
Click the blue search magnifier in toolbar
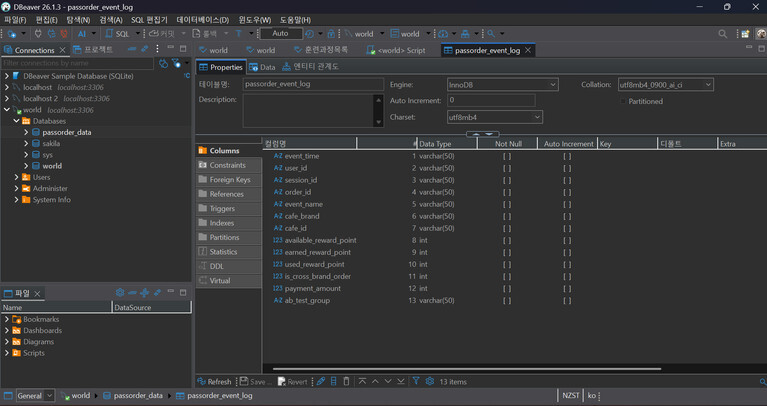pos(491,34)
